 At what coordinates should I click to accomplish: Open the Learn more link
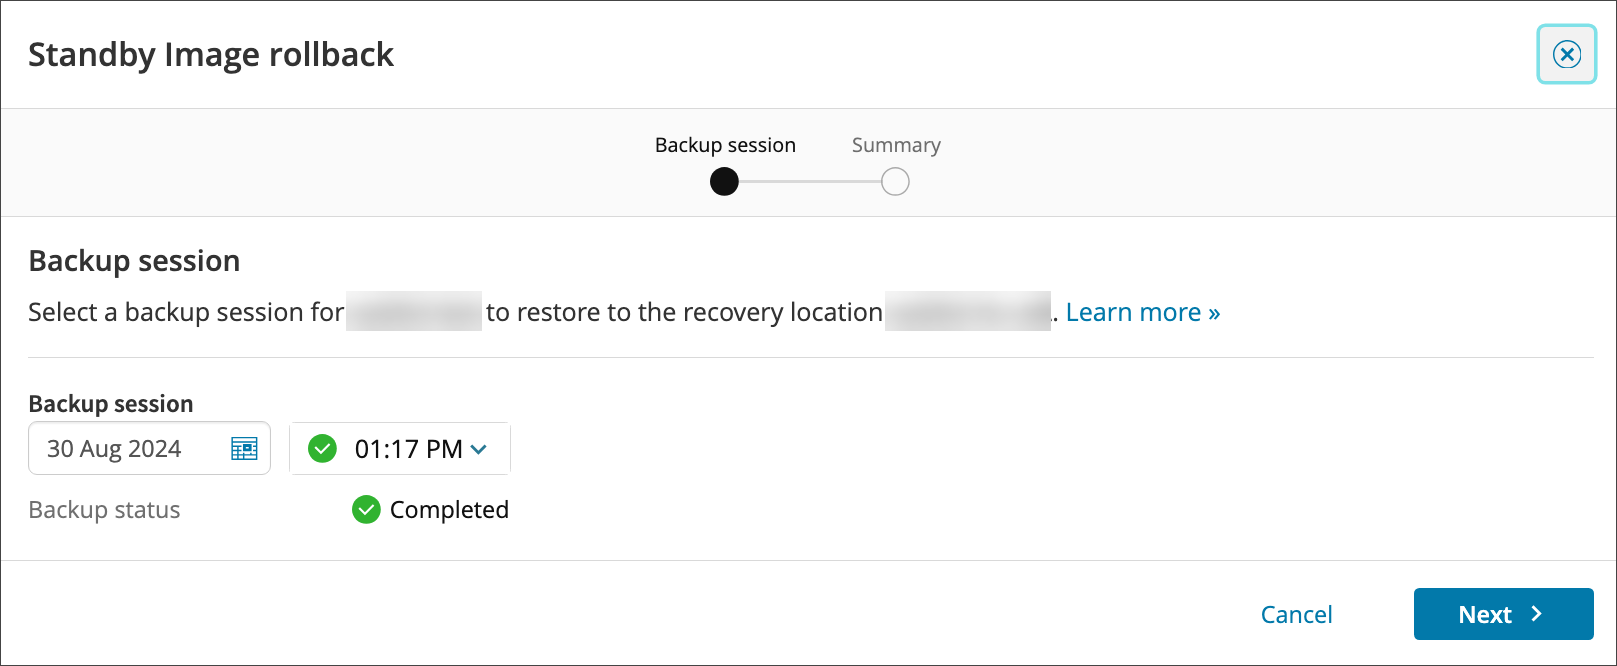point(1142,312)
